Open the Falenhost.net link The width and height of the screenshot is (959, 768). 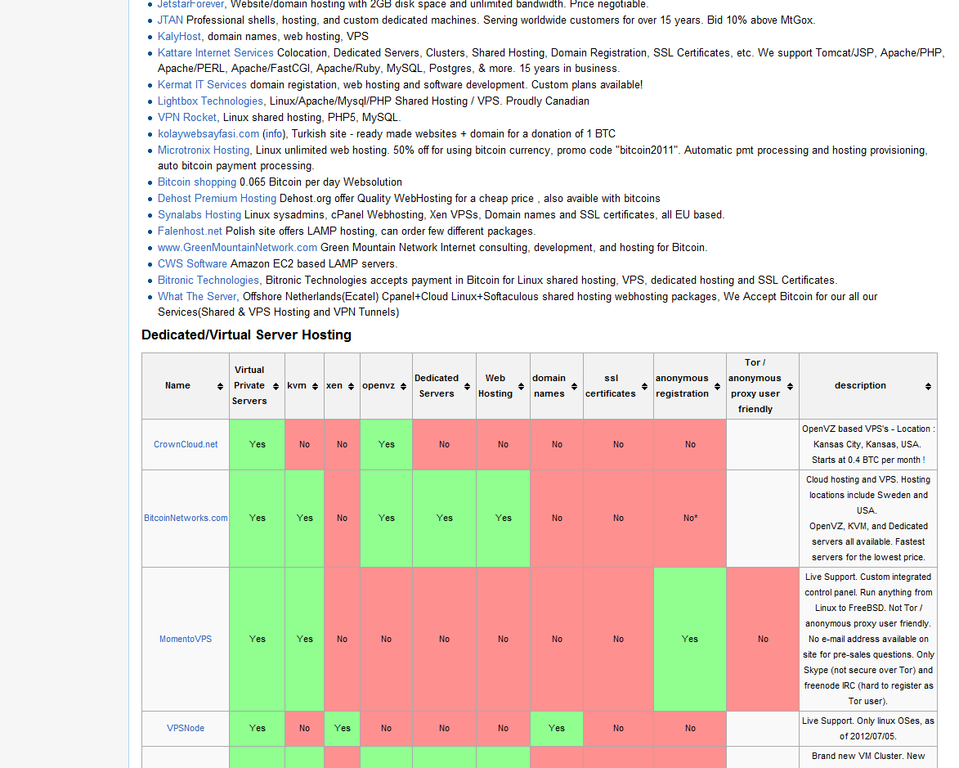(x=190, y=231)
